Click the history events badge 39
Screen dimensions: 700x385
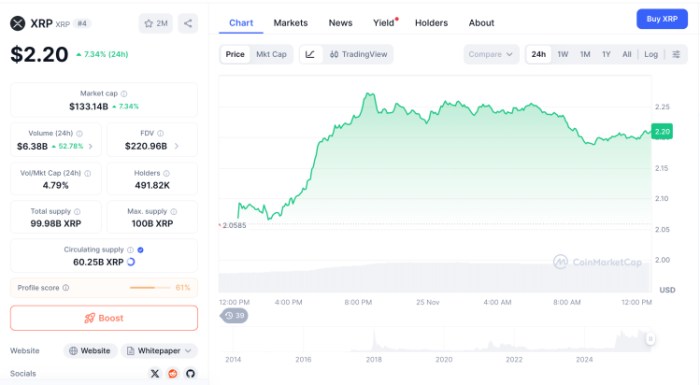tap(234, 316)
